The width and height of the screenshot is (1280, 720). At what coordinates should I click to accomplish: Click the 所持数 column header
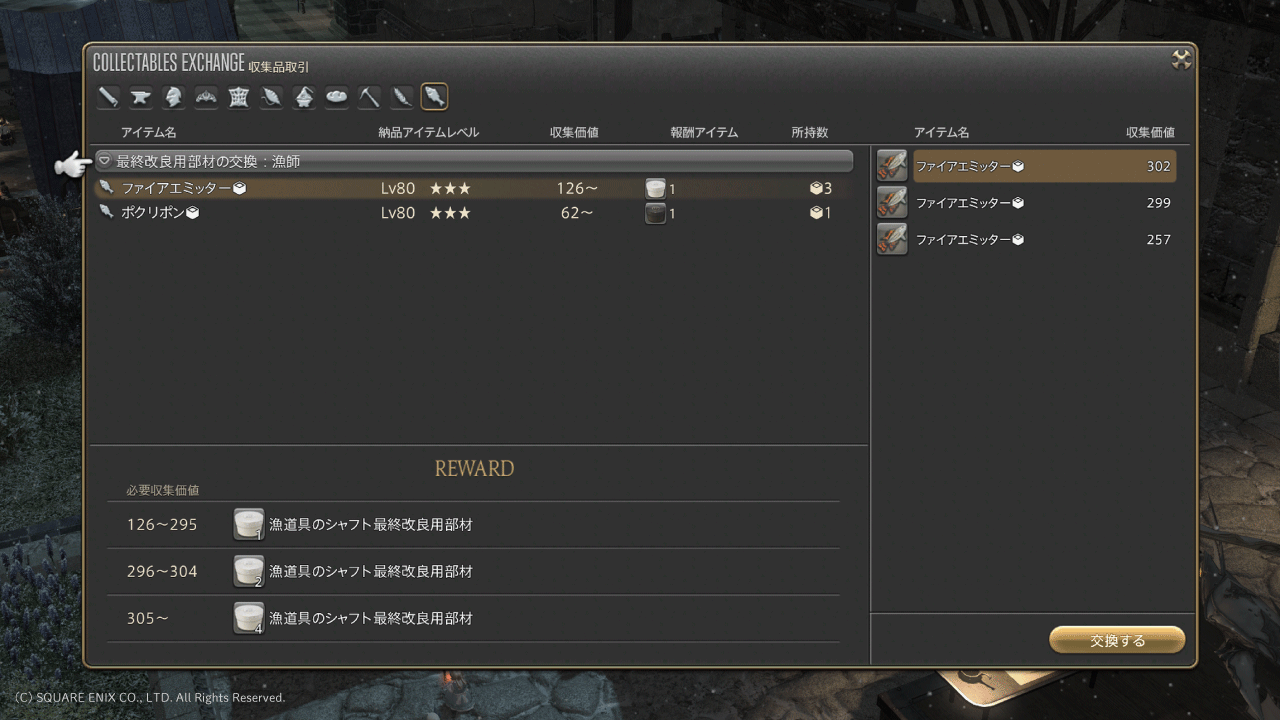[809, 132]
